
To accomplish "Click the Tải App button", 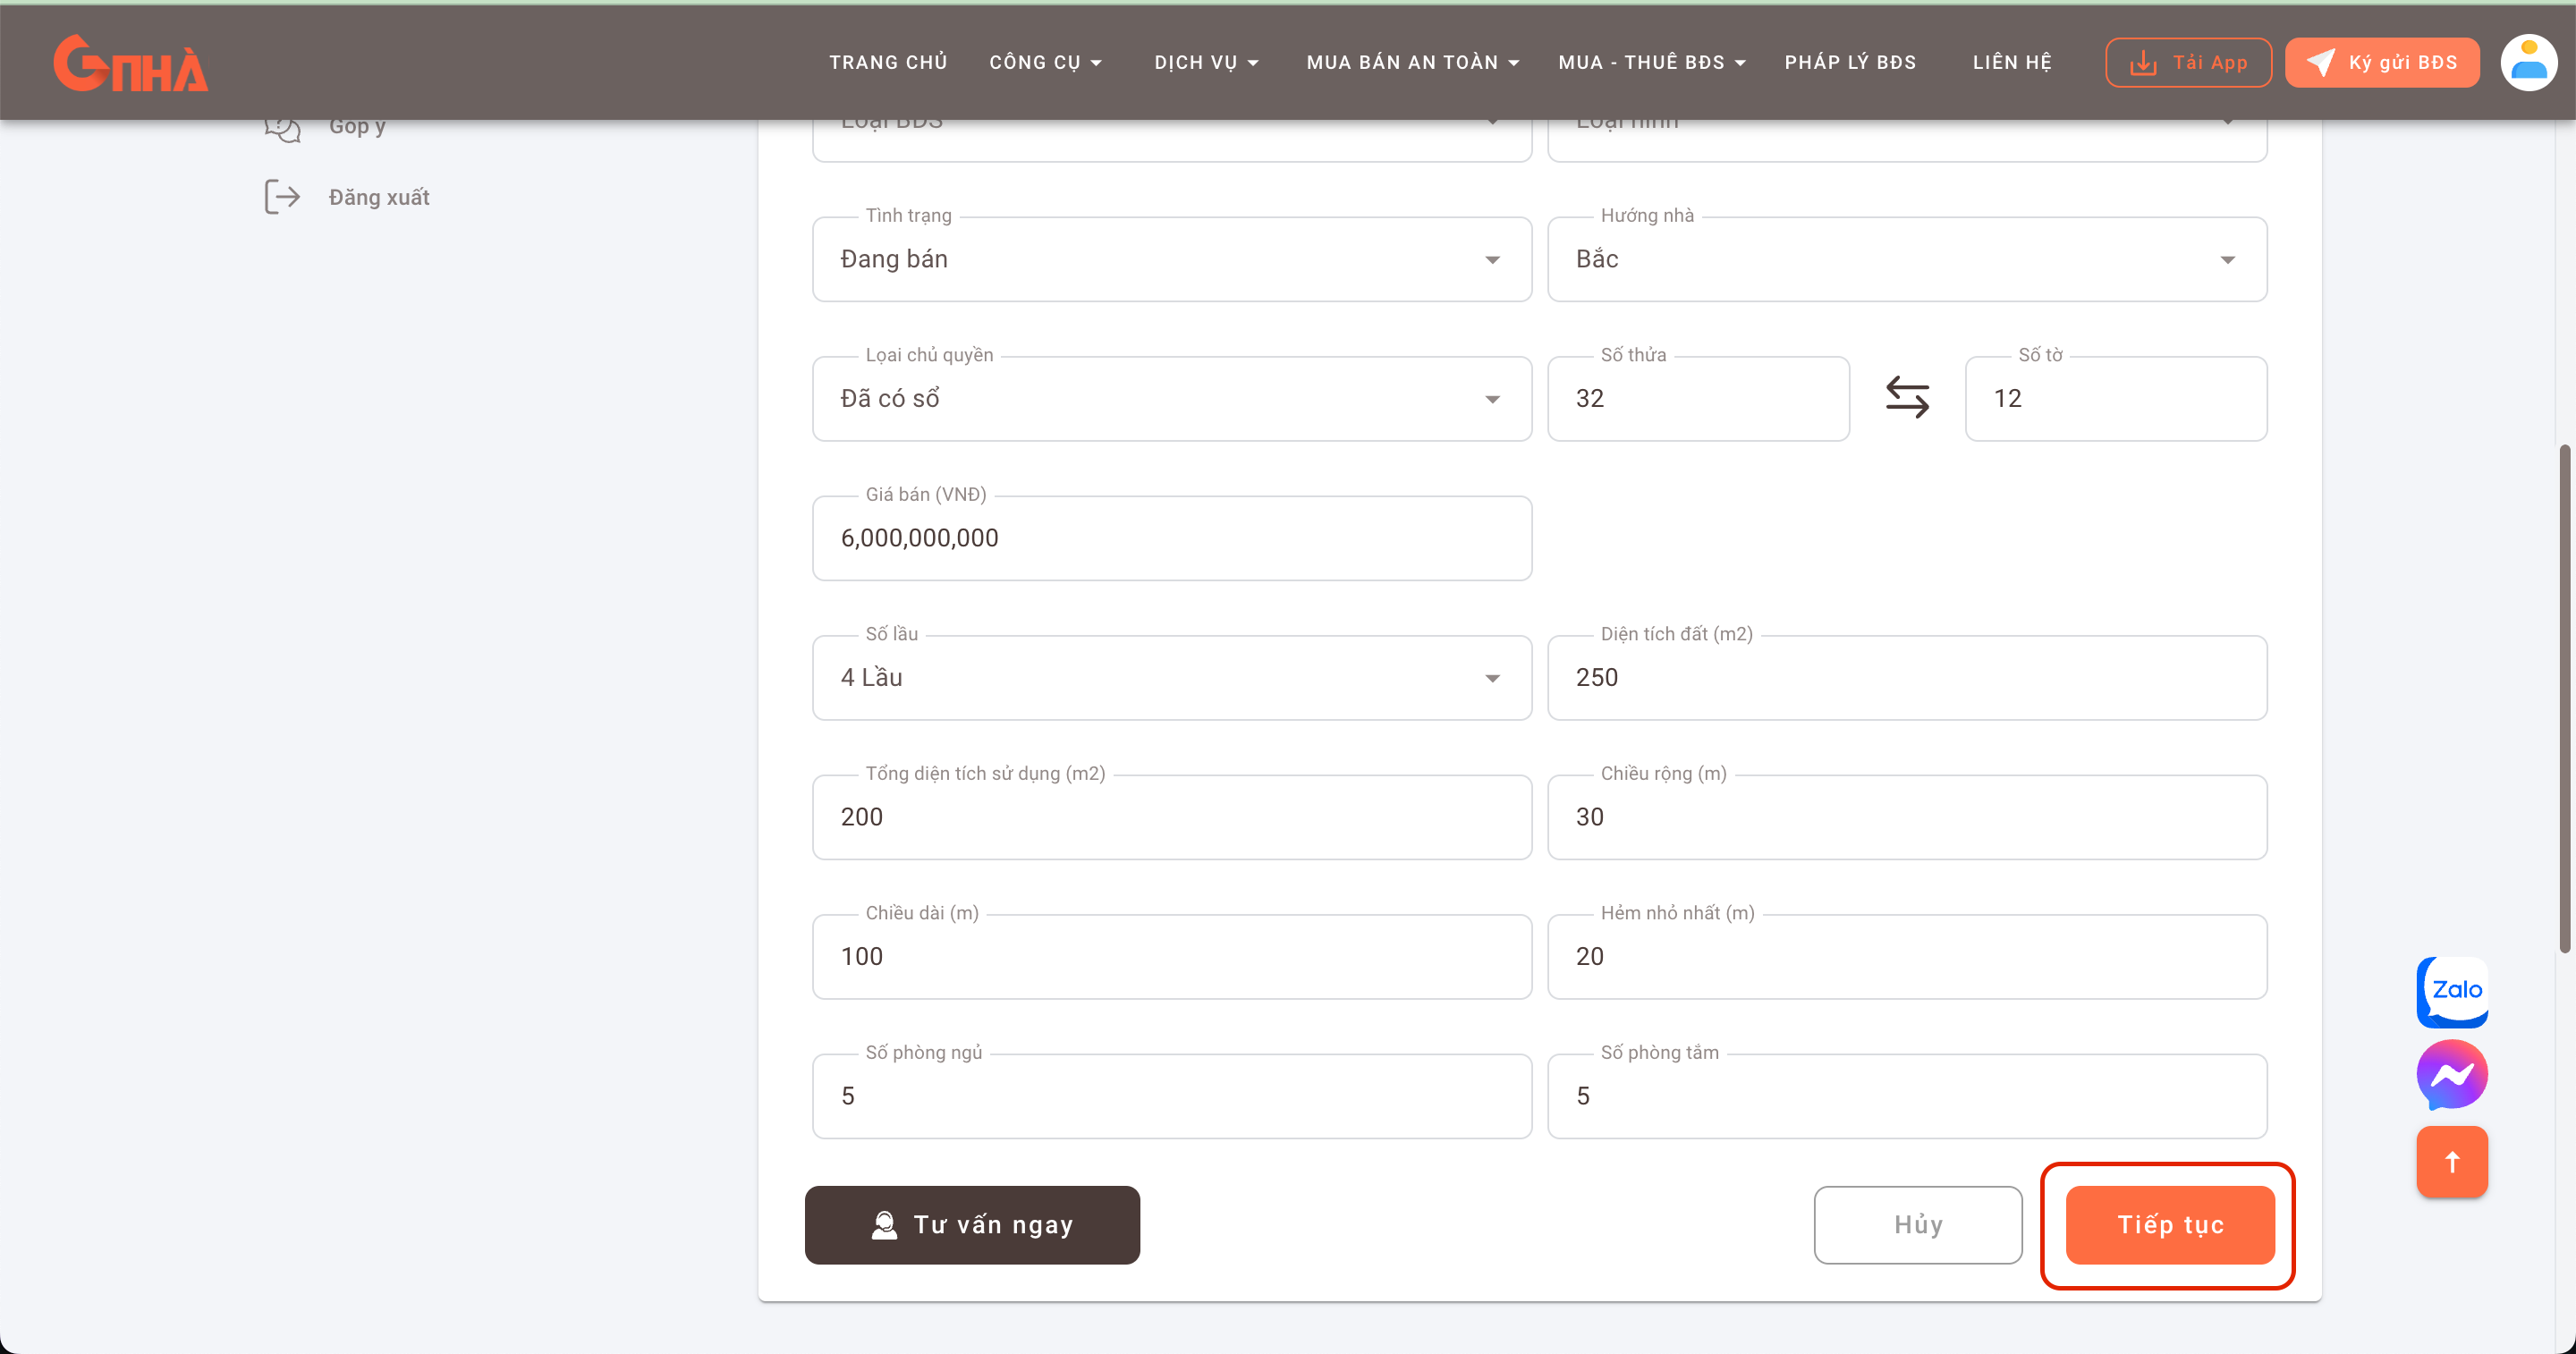I will [x=2188, y=63].
